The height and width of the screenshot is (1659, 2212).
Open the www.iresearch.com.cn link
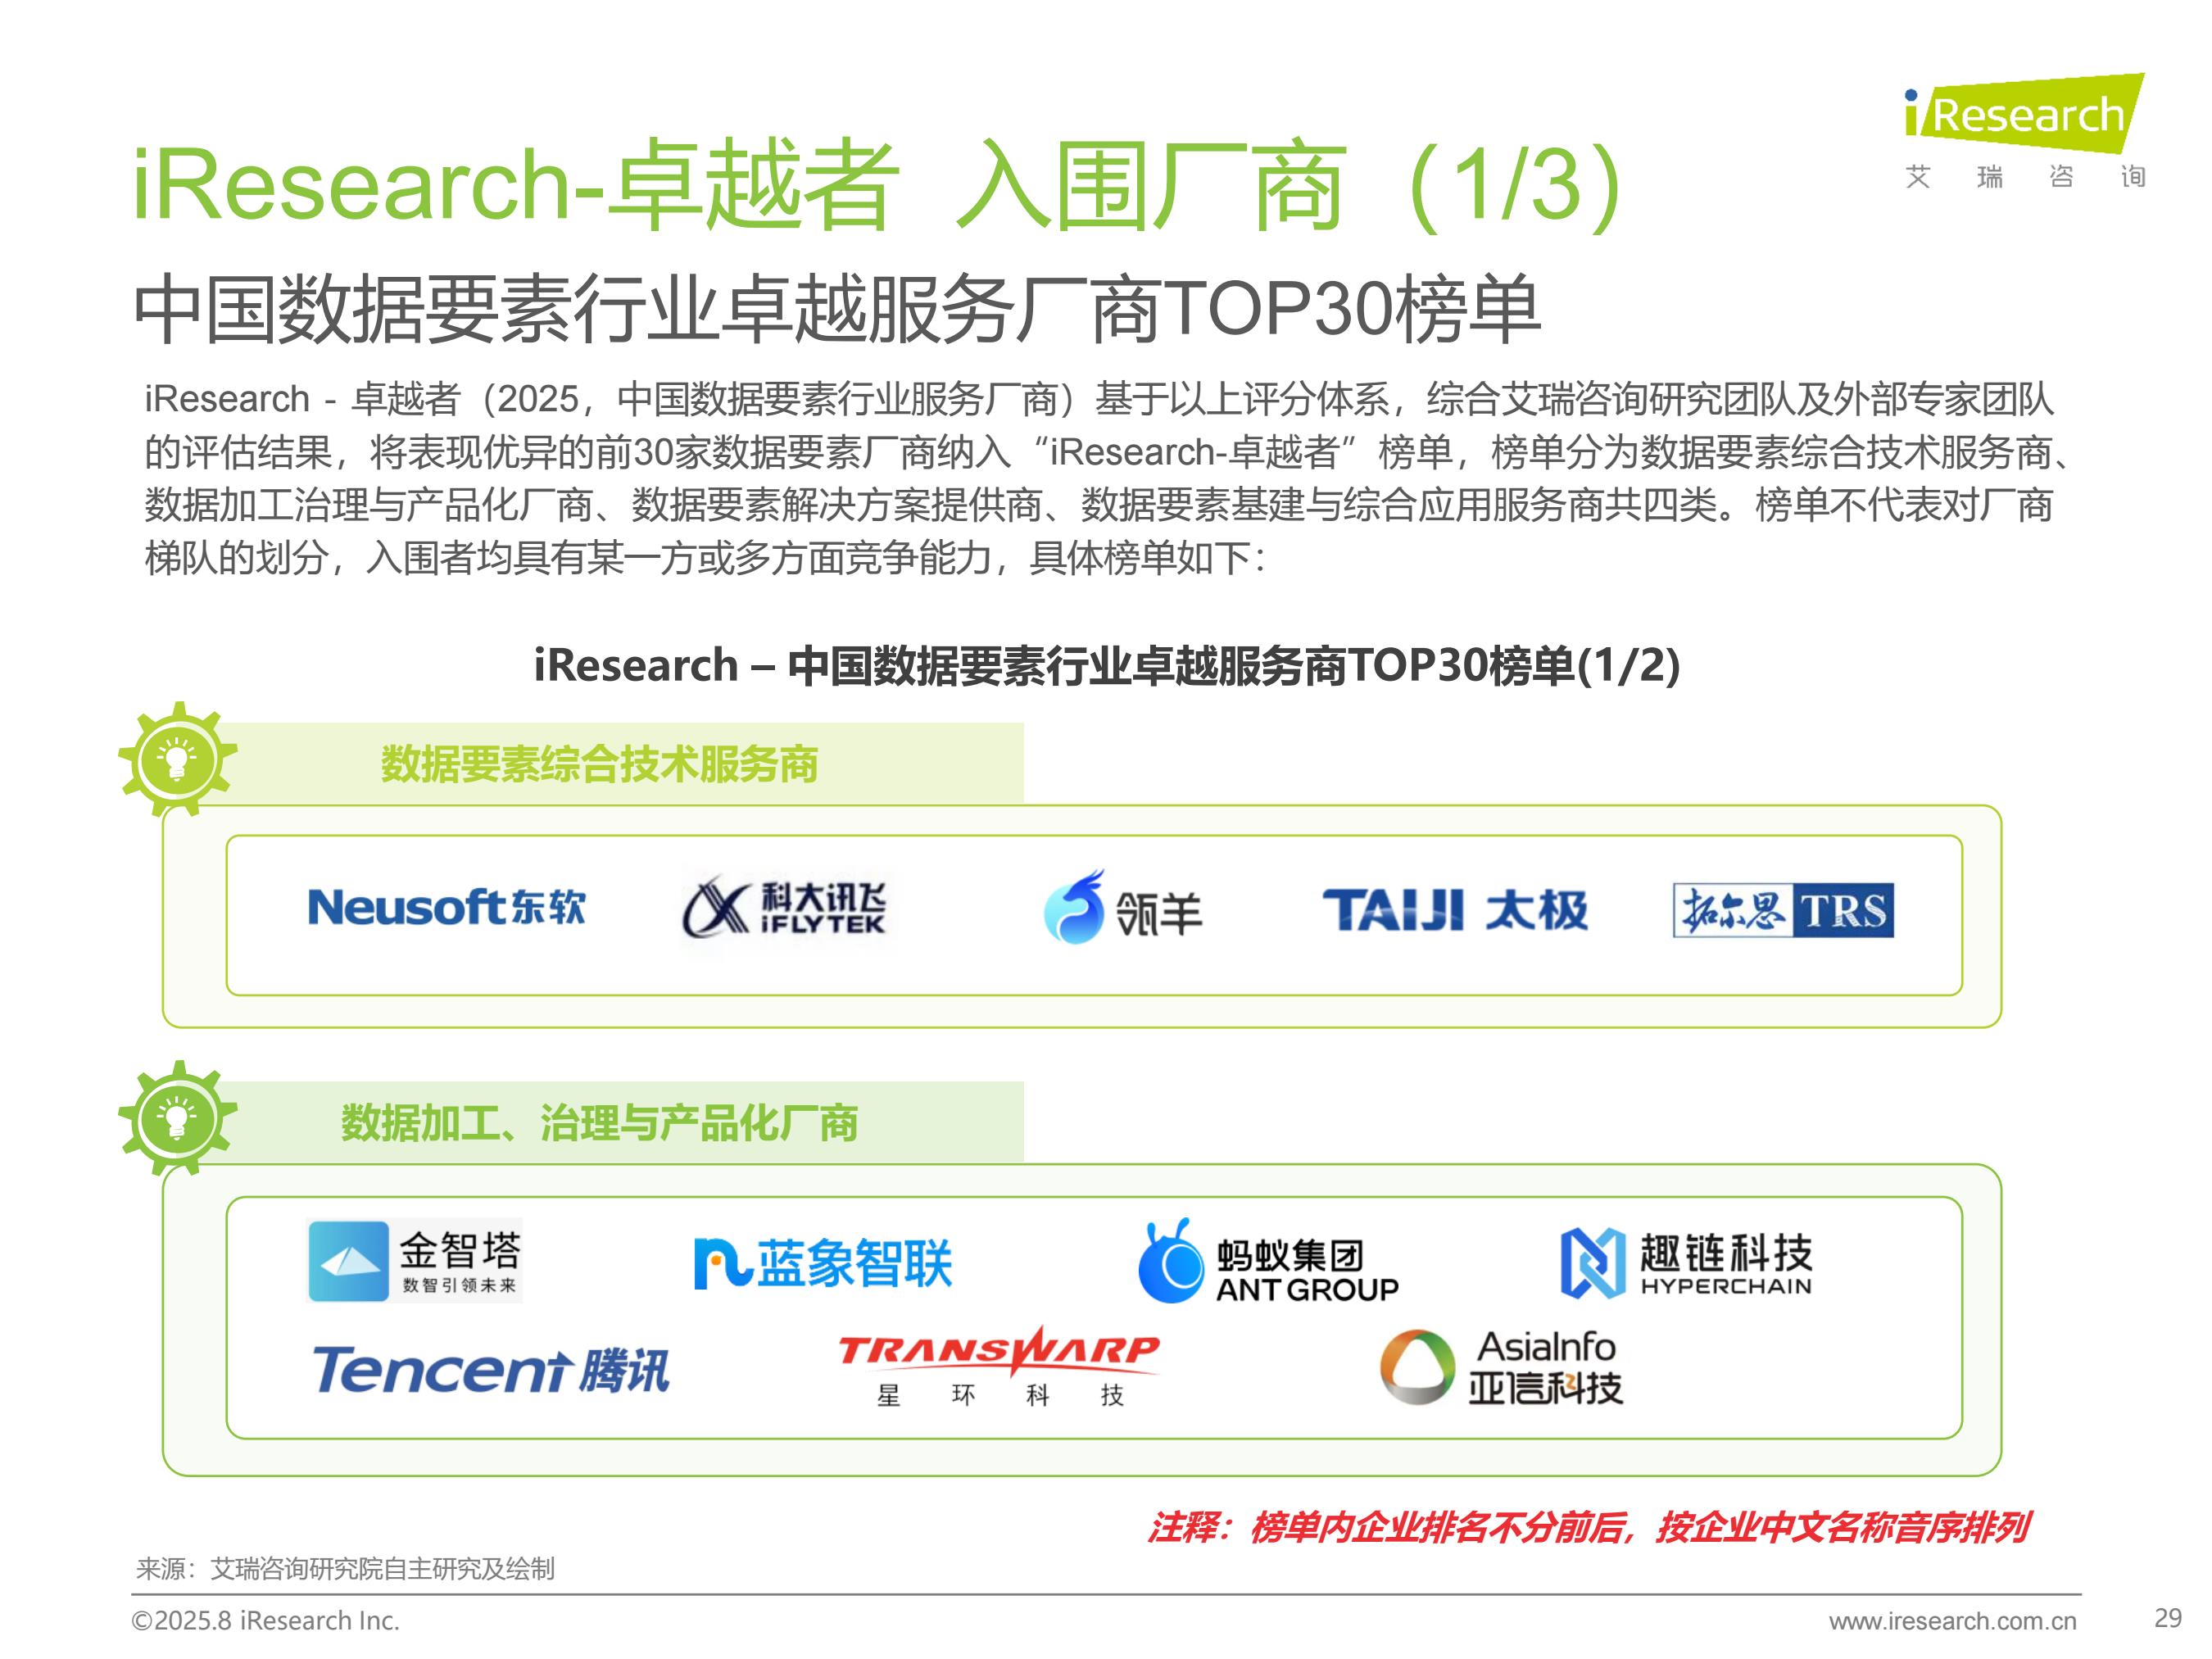1952,1621
